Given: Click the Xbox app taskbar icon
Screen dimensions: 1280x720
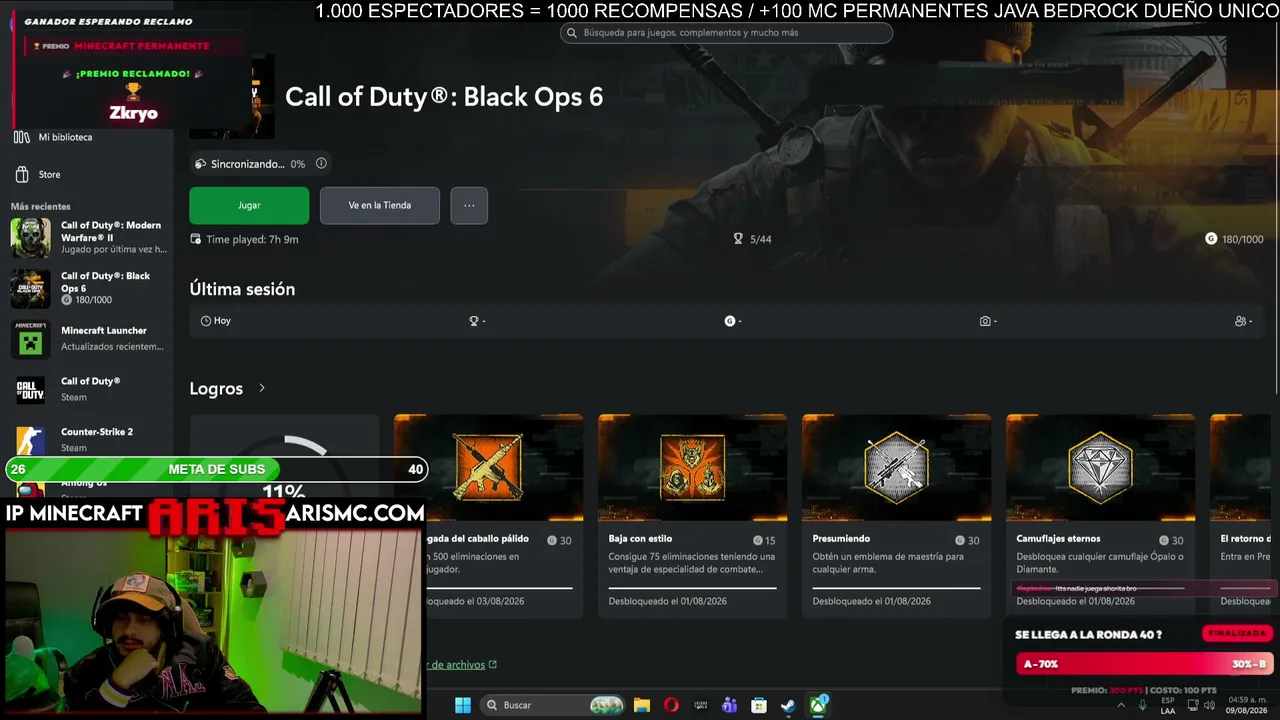Looking at the screenshot, I should tap(818, 705).
